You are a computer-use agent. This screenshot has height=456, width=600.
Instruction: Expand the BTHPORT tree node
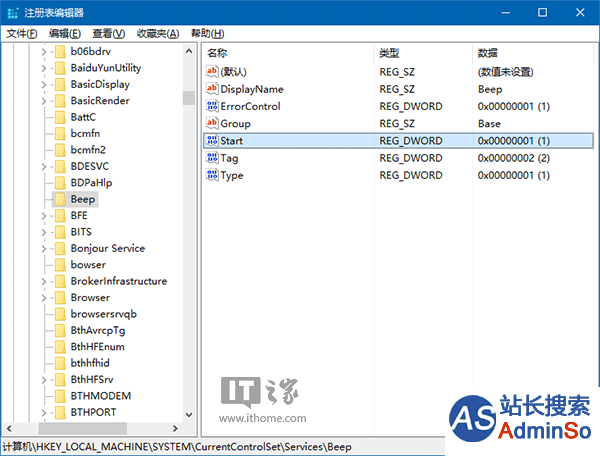(x=44, y=413)
